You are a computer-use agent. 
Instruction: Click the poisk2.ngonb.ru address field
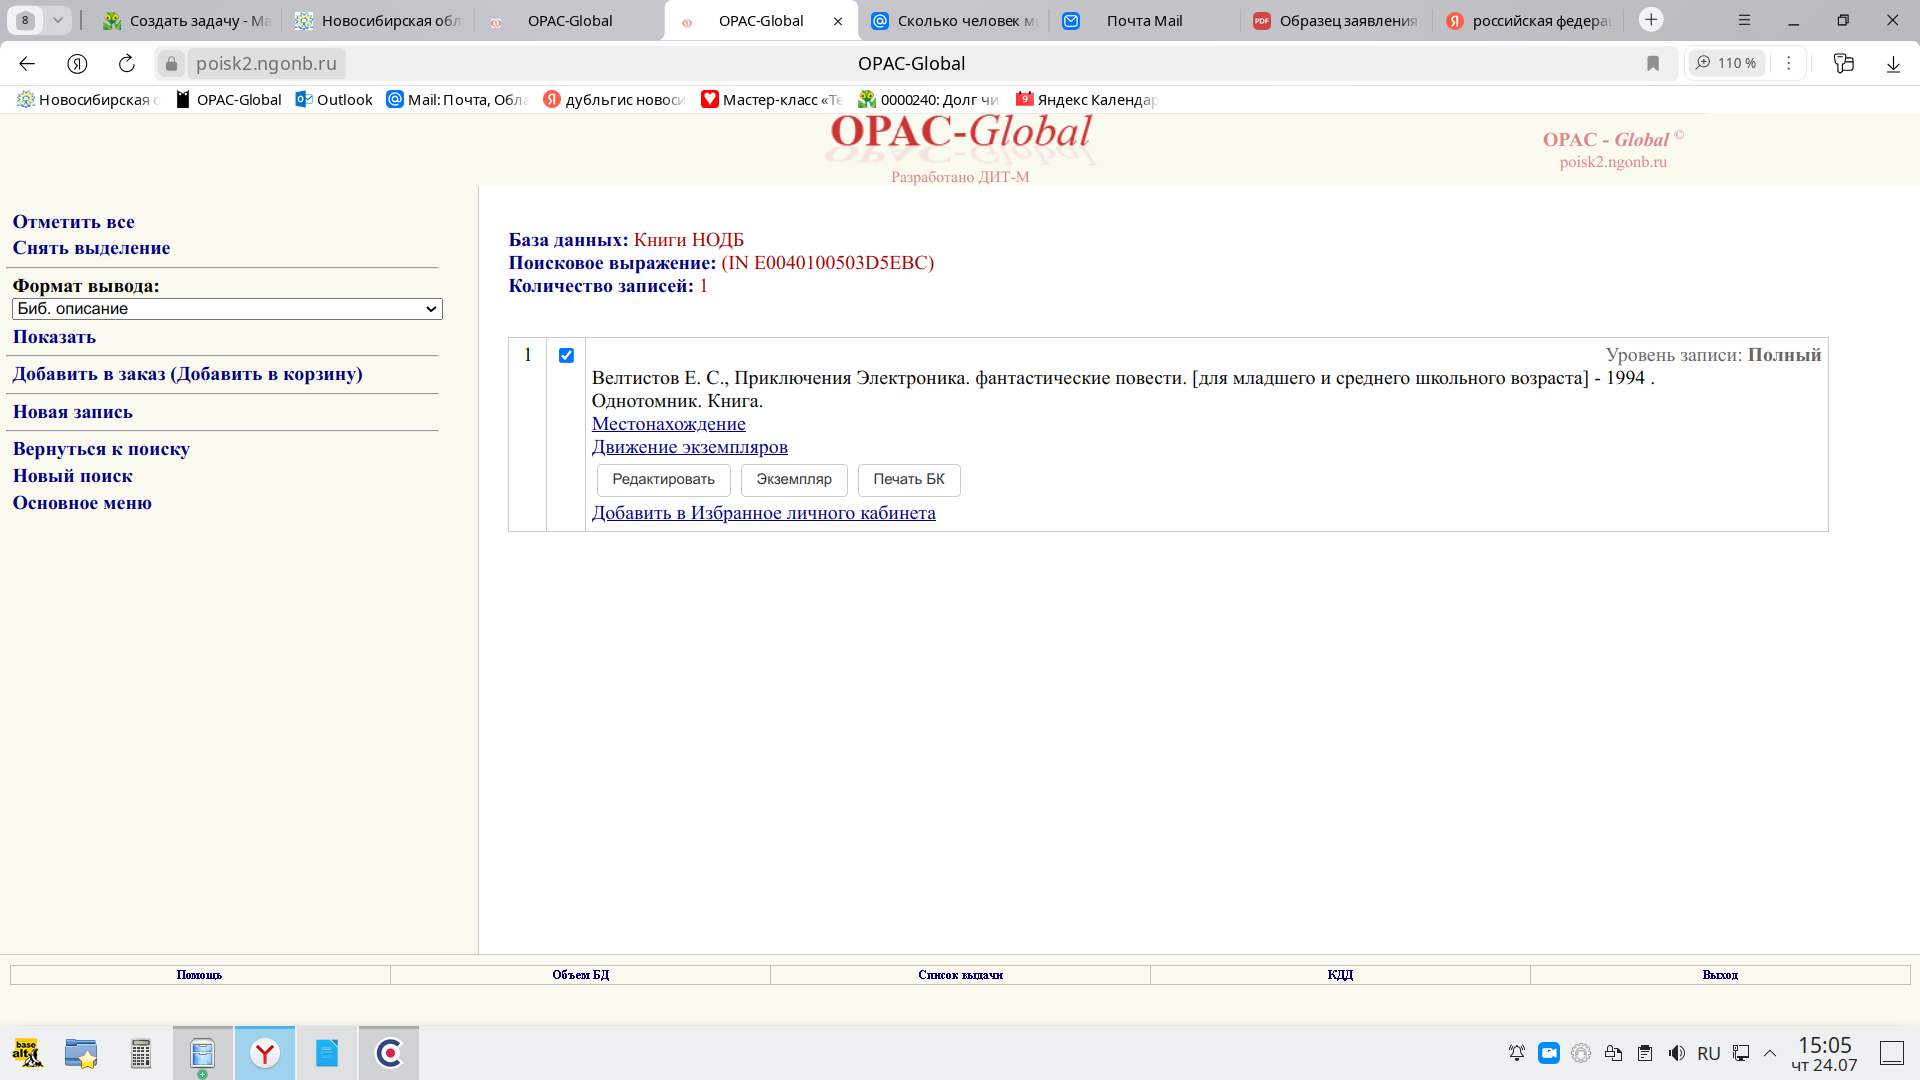[x=266, y=64]
